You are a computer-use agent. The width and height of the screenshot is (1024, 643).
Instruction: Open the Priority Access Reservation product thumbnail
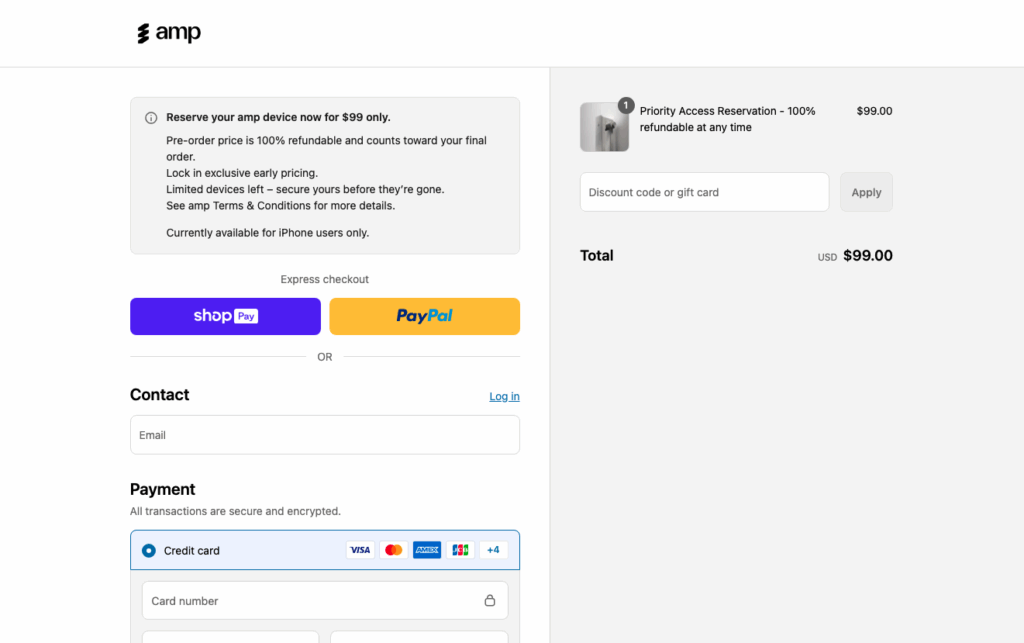pyautogui.click(x=604, y=127)
